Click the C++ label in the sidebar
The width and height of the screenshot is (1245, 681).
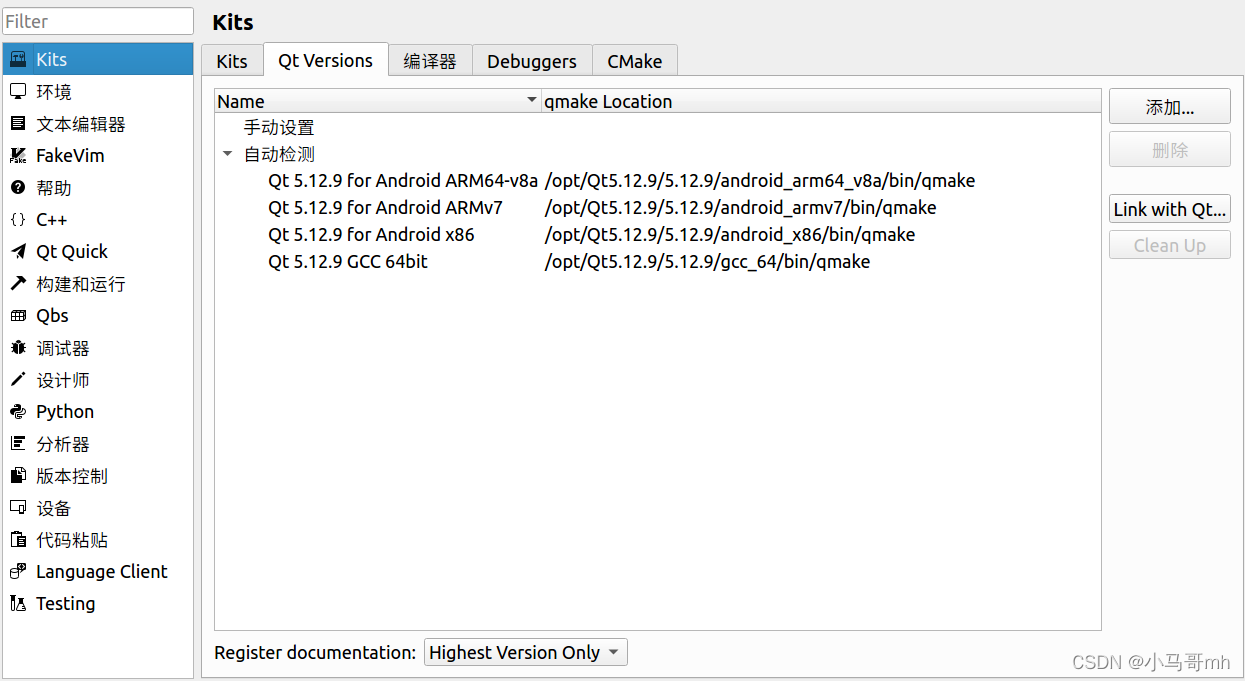[x=51, y=220]
